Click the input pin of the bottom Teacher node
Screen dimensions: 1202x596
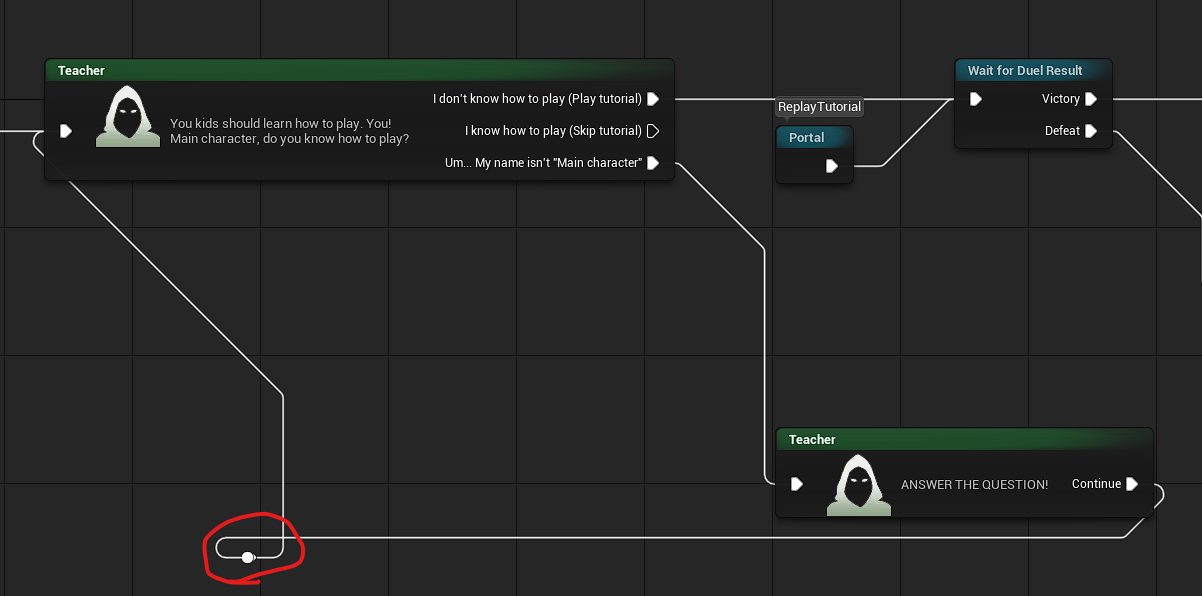[x=797, y=484]
